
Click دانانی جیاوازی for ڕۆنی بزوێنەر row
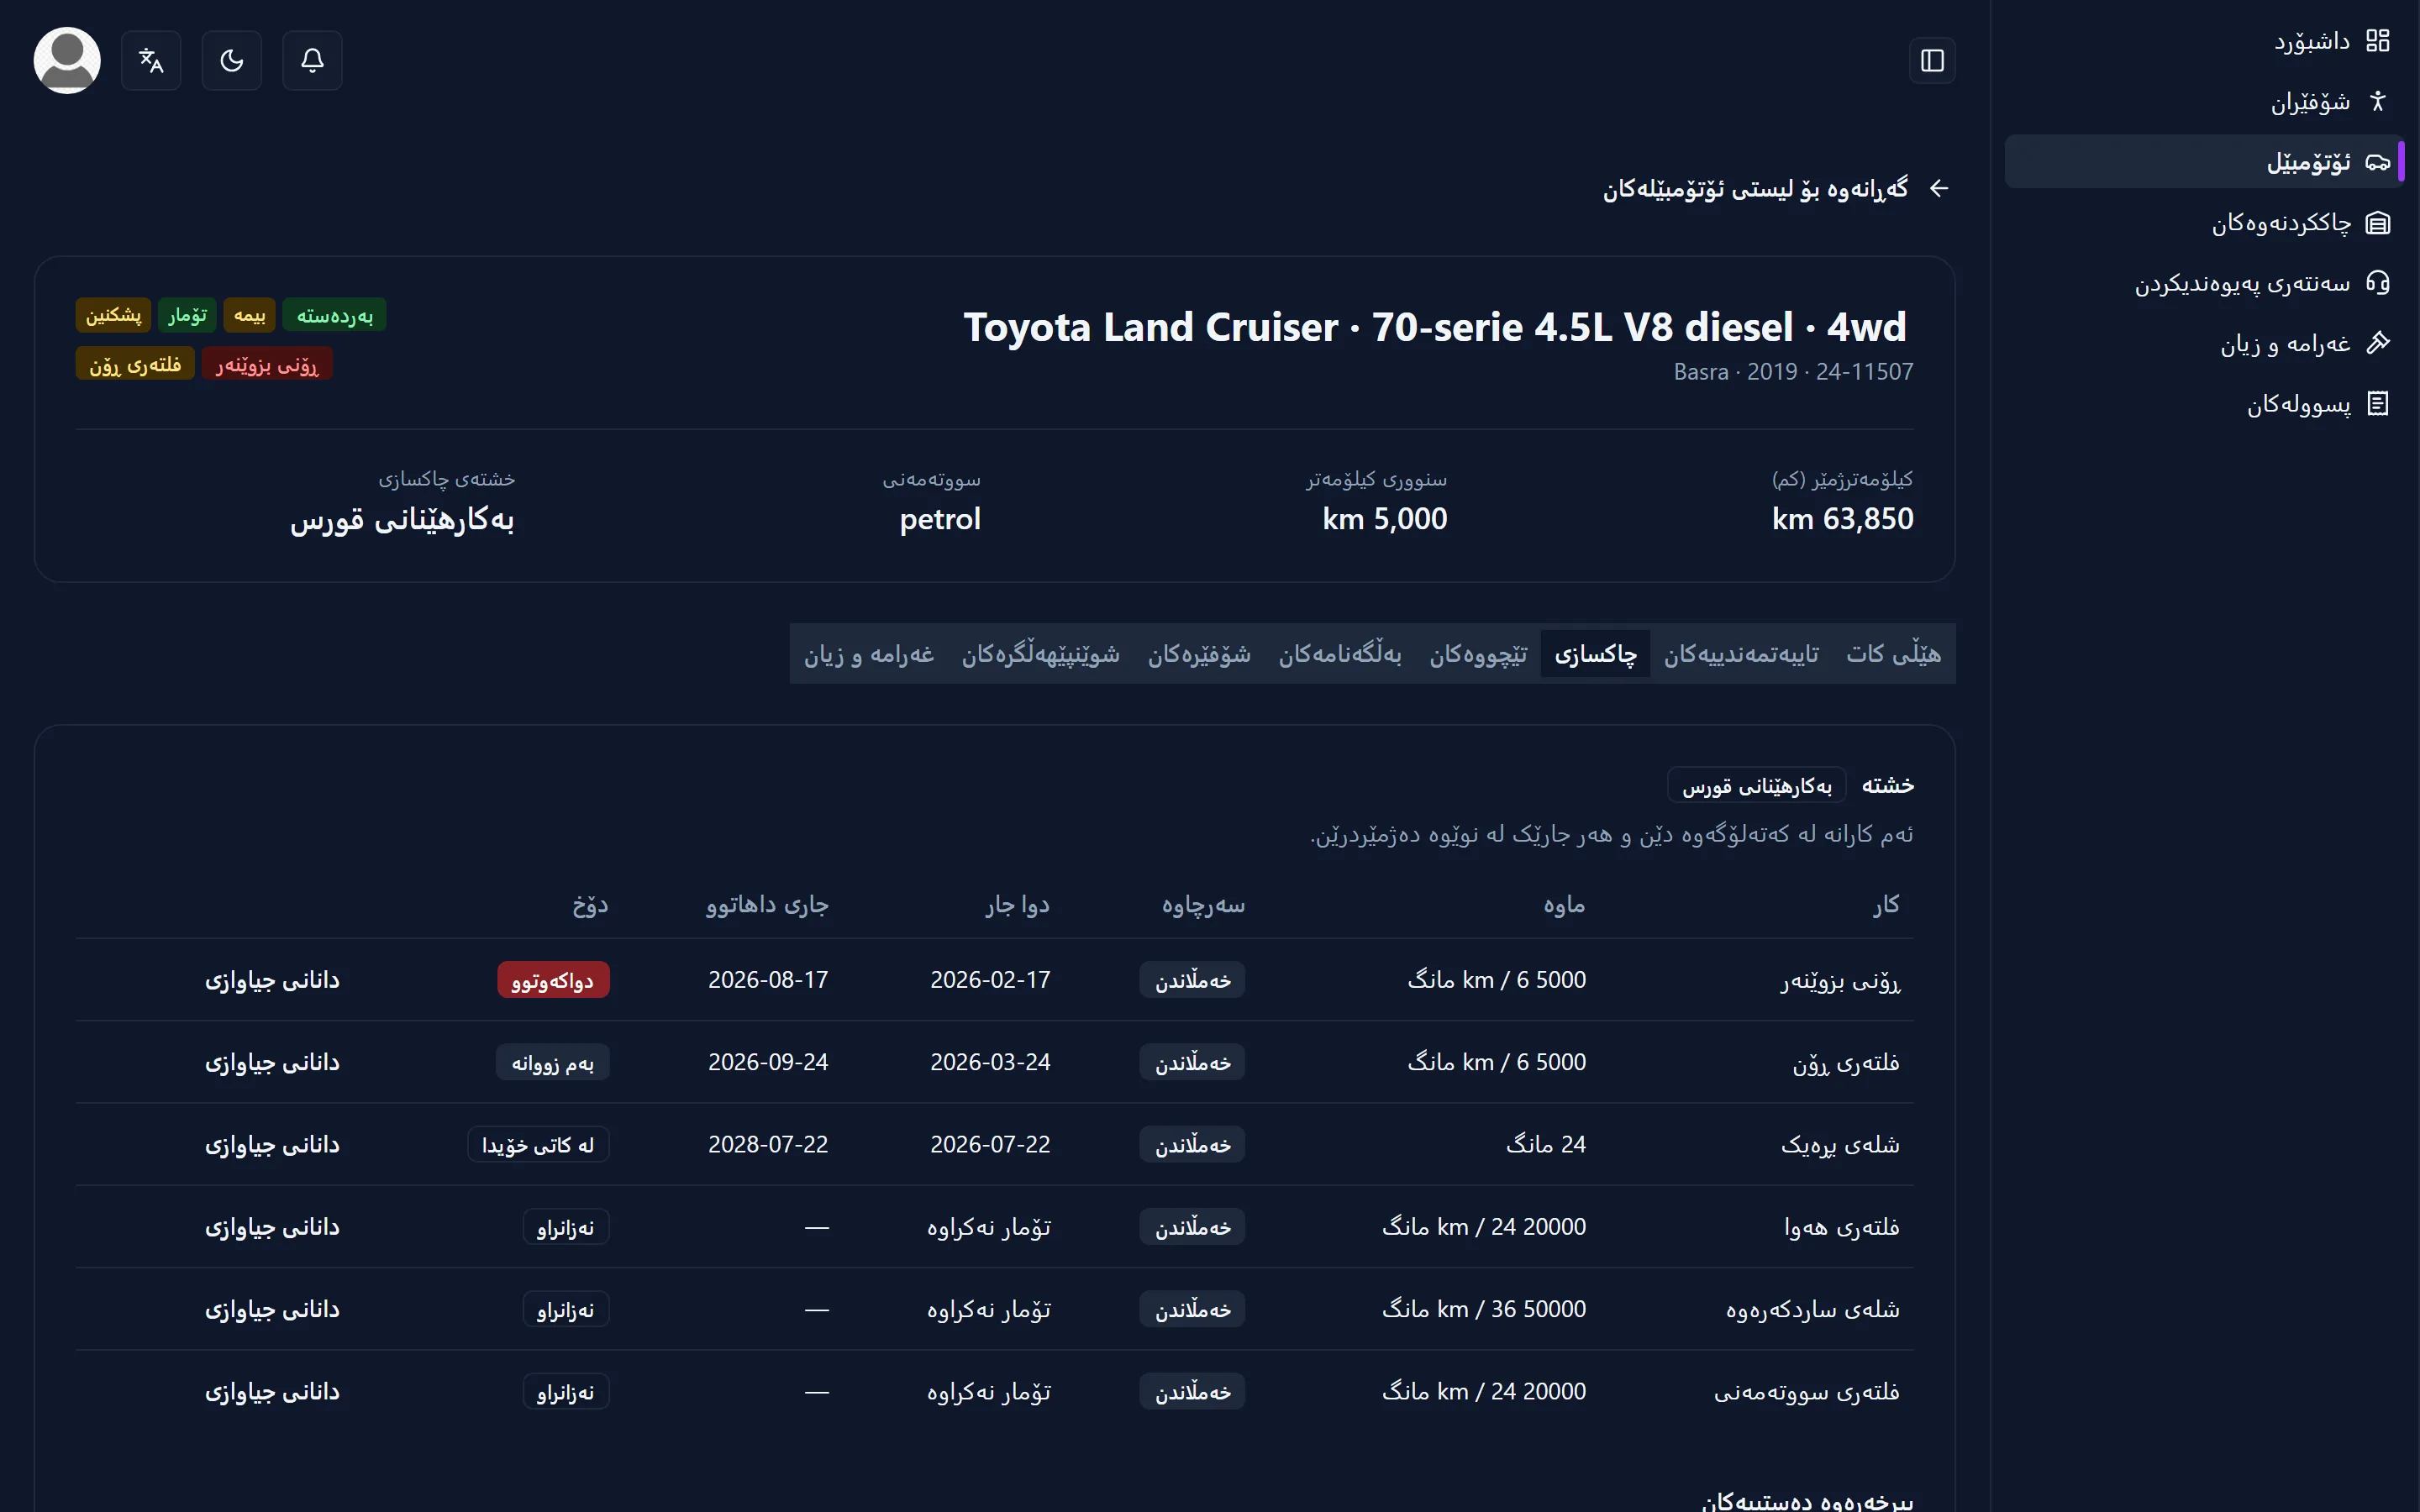click(x=272, y=980)
